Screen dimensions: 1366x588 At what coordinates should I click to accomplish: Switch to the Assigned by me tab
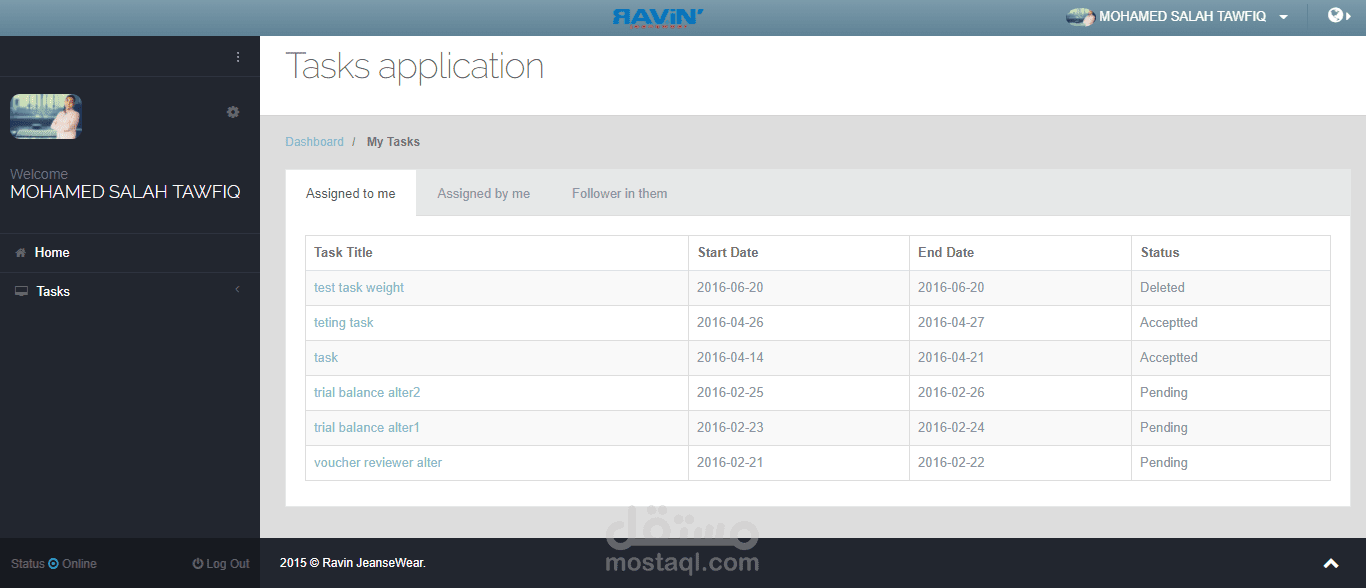click(x=484, y=193)
